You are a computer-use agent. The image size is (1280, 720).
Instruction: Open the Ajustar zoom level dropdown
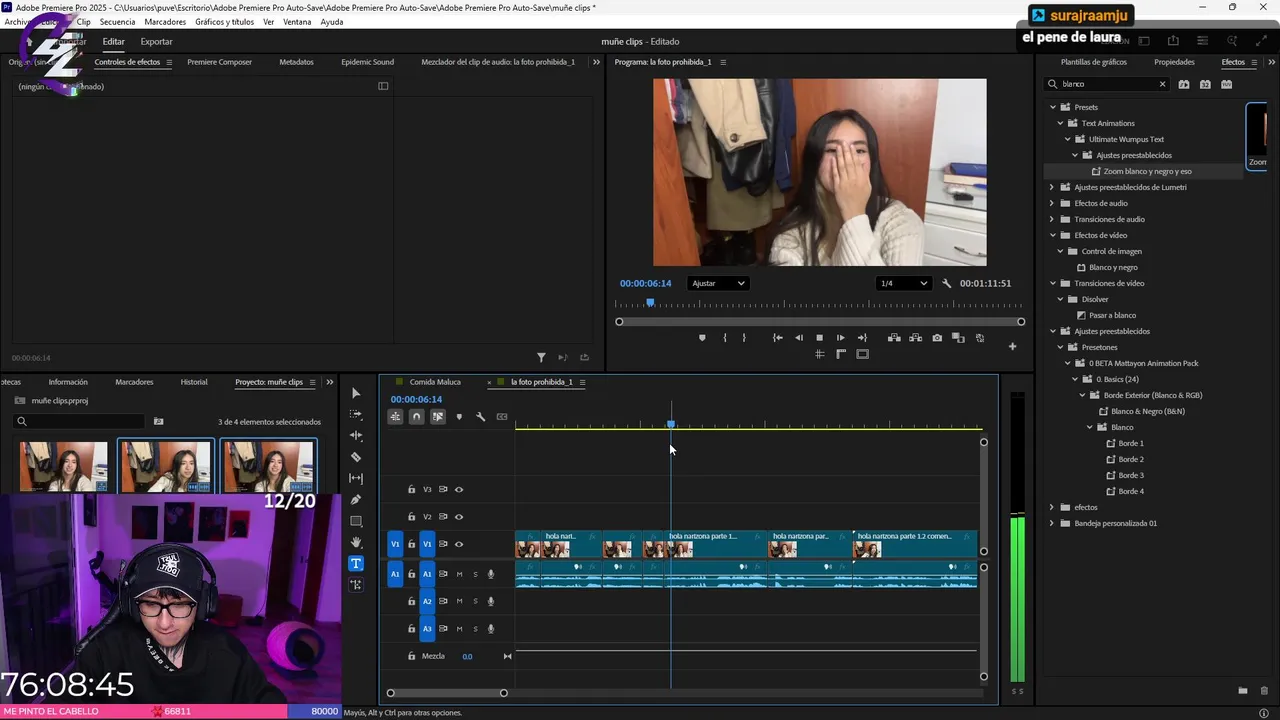coord(718,284)
